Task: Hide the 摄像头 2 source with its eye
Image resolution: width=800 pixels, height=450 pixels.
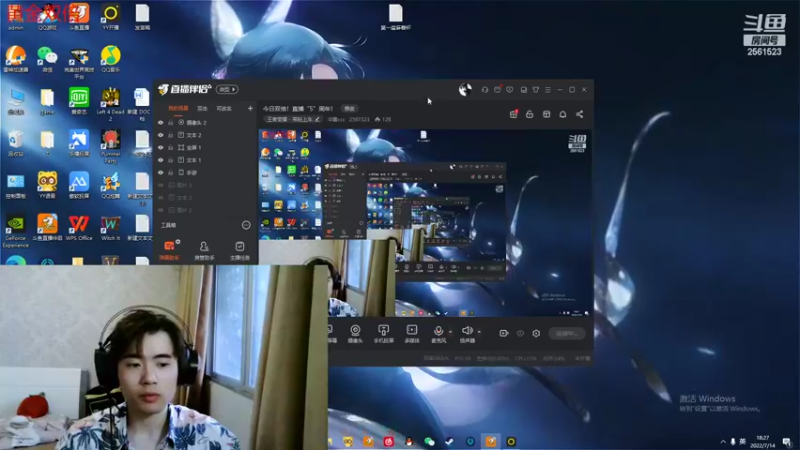Action: pyautogui.click(x=161, y=123)
